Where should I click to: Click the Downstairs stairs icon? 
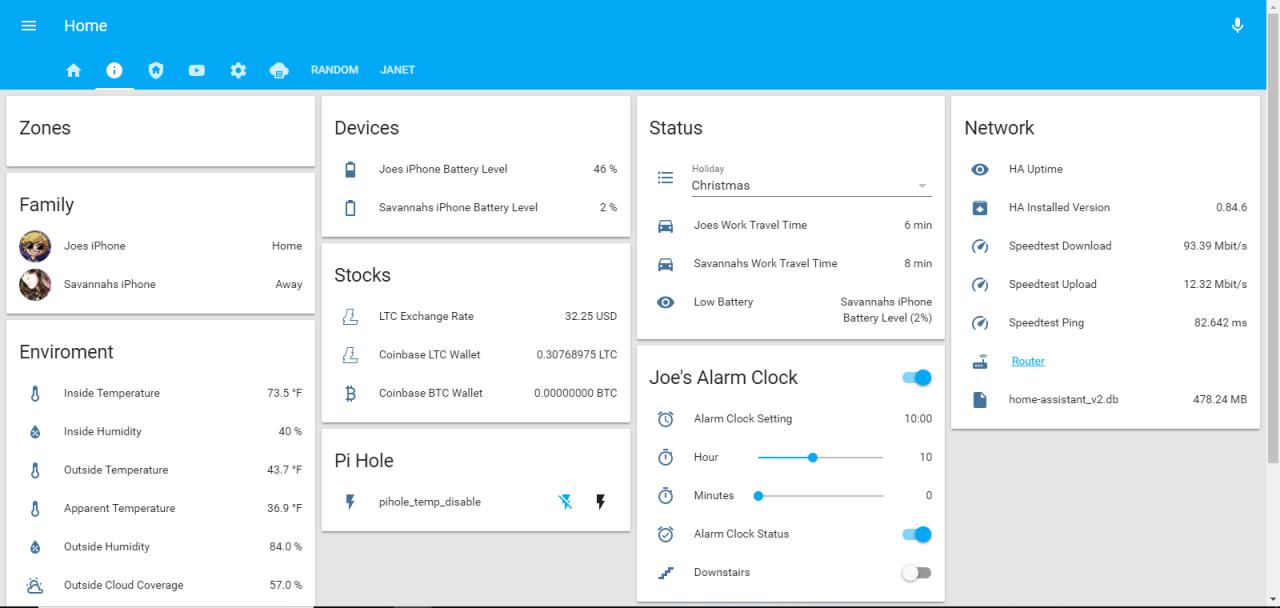[x=665, y=573]
